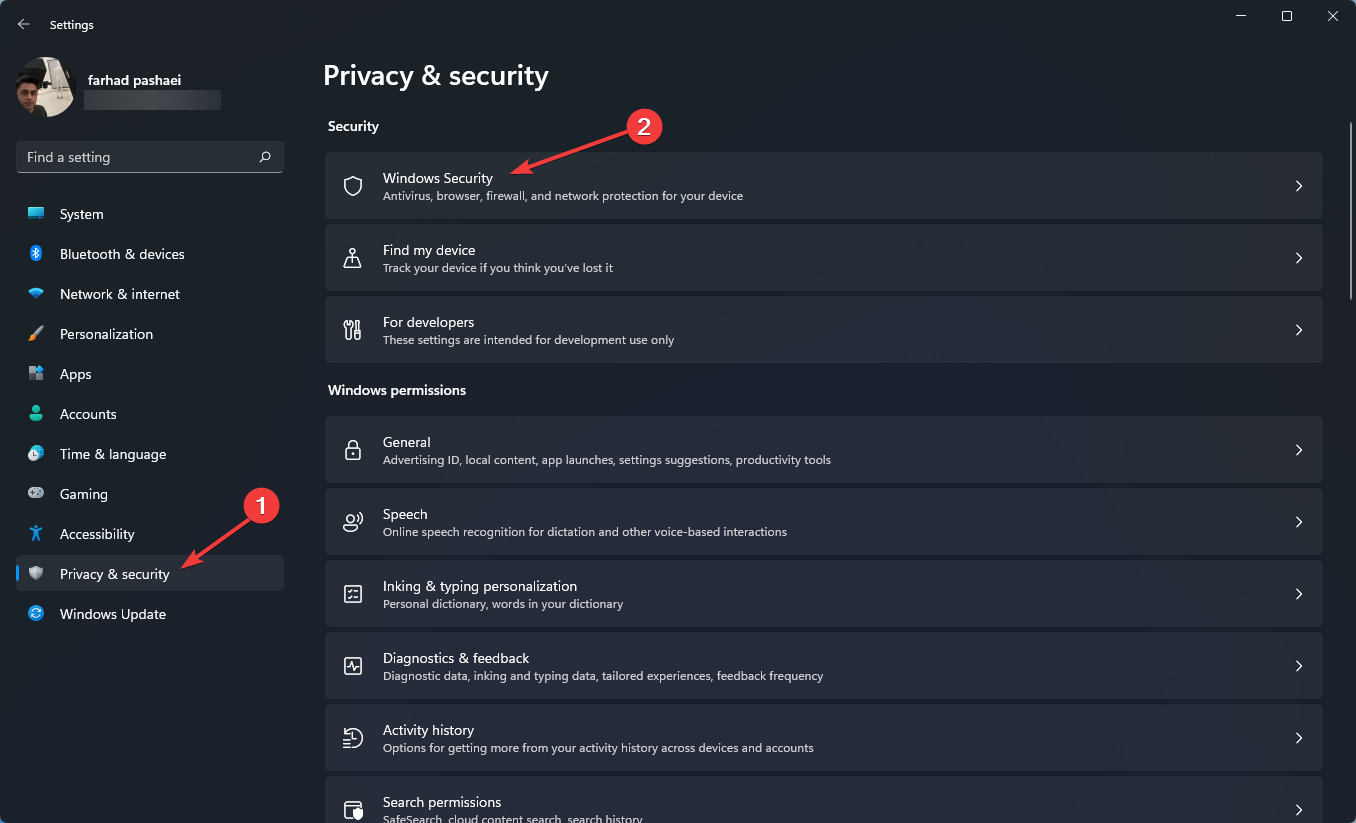Click the Find my device location icon
The width and height of the screenshot is (1356, 823).
pos(352,257)
